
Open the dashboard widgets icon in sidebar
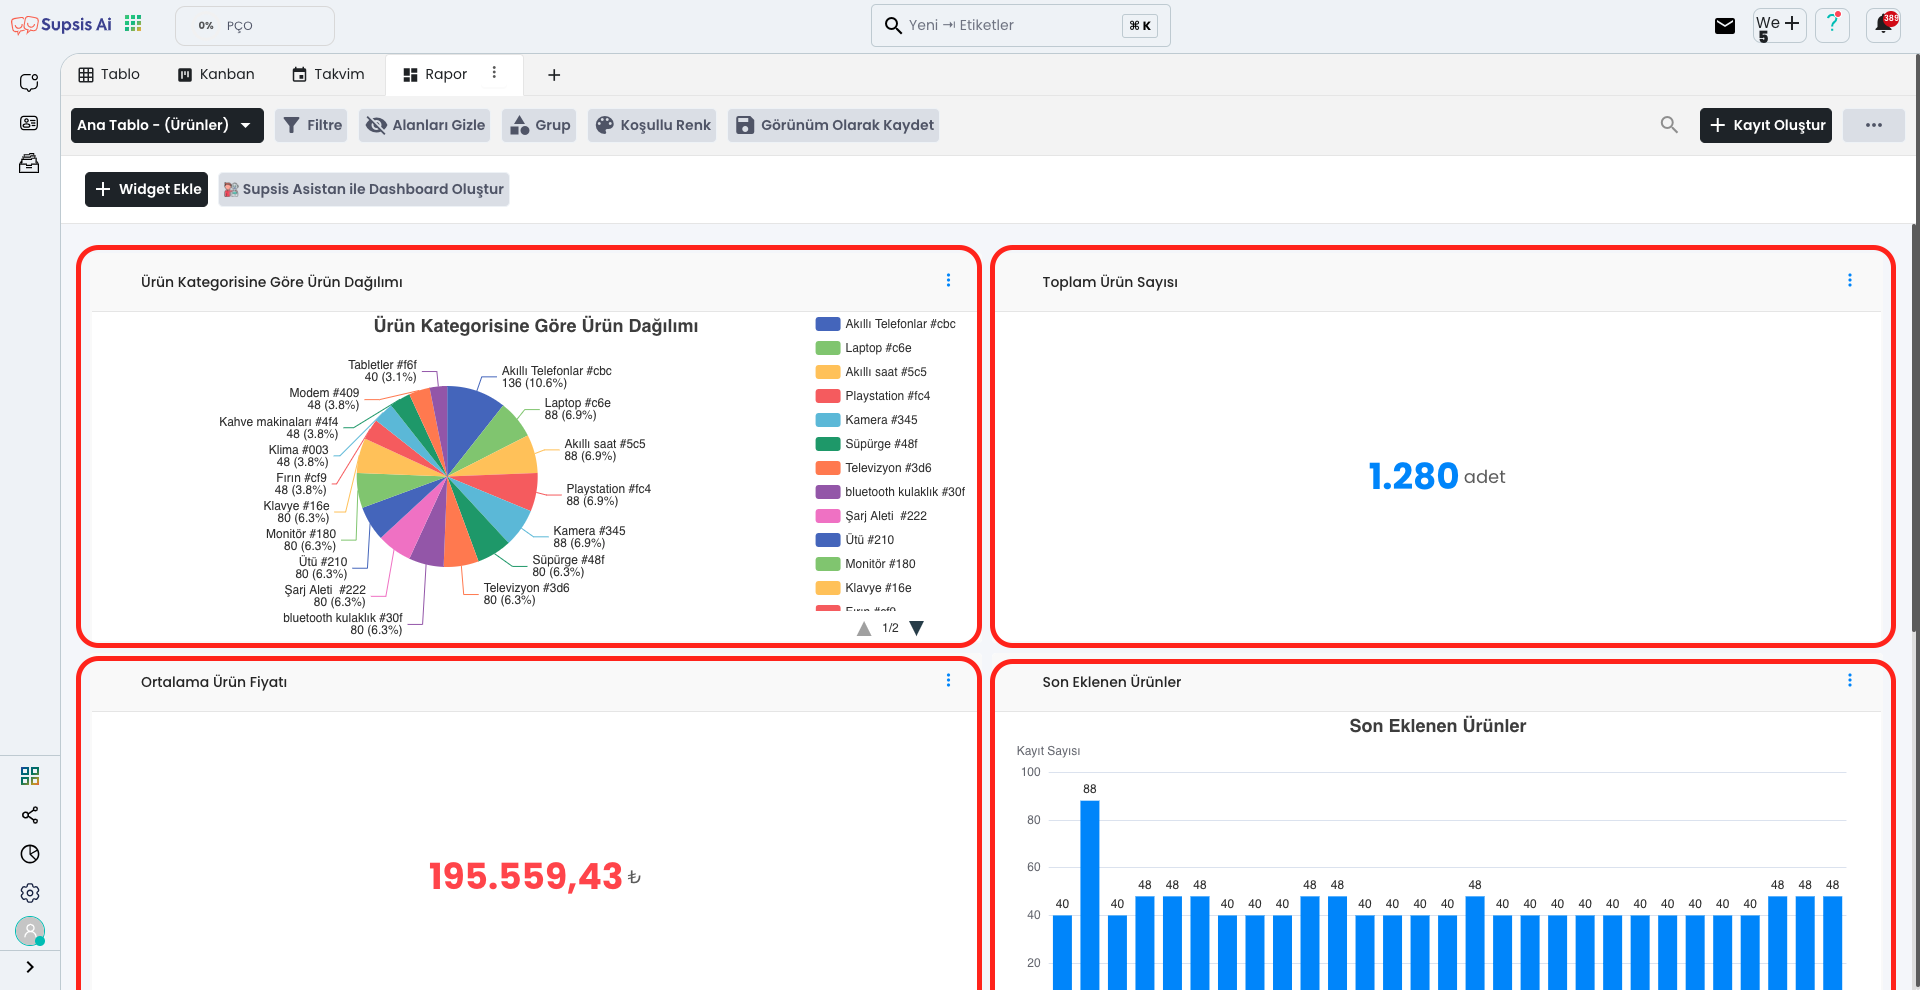coord(30,776)
